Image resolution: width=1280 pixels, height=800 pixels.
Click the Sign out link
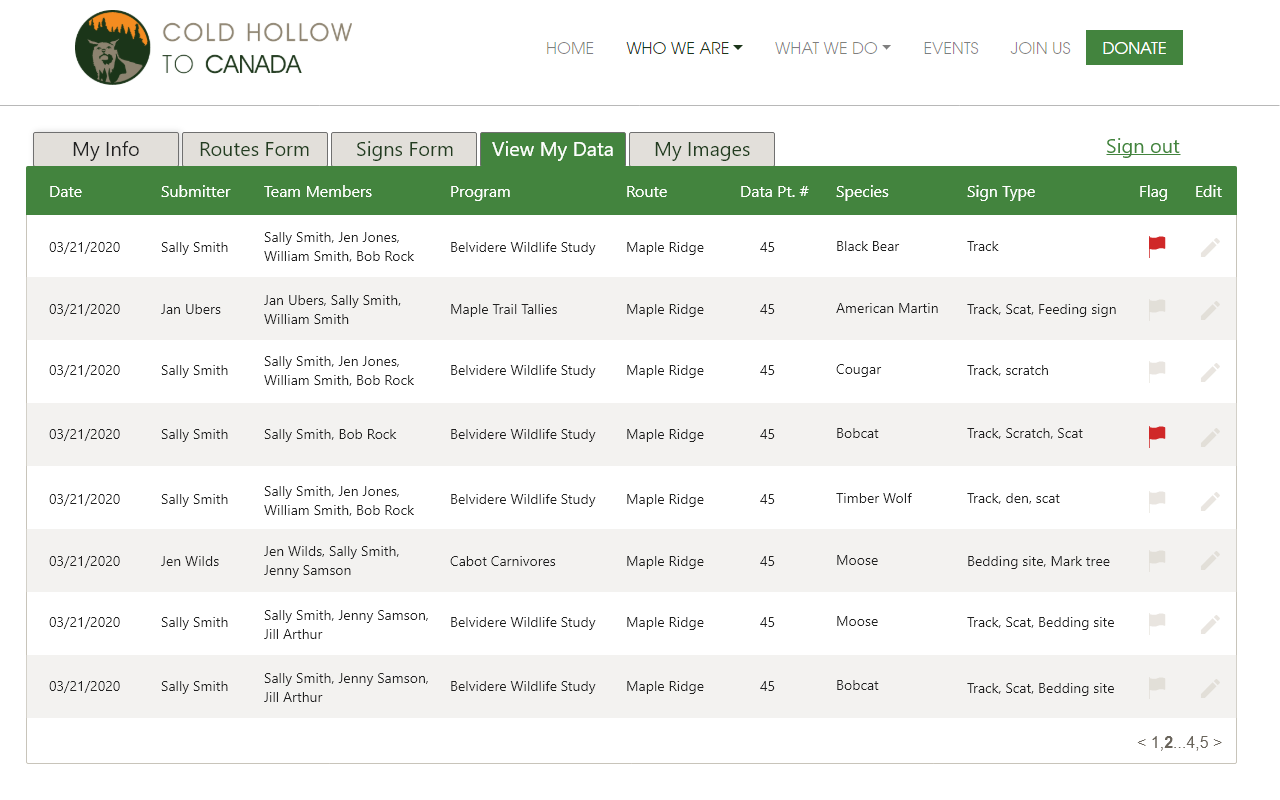pos(1142,147)
